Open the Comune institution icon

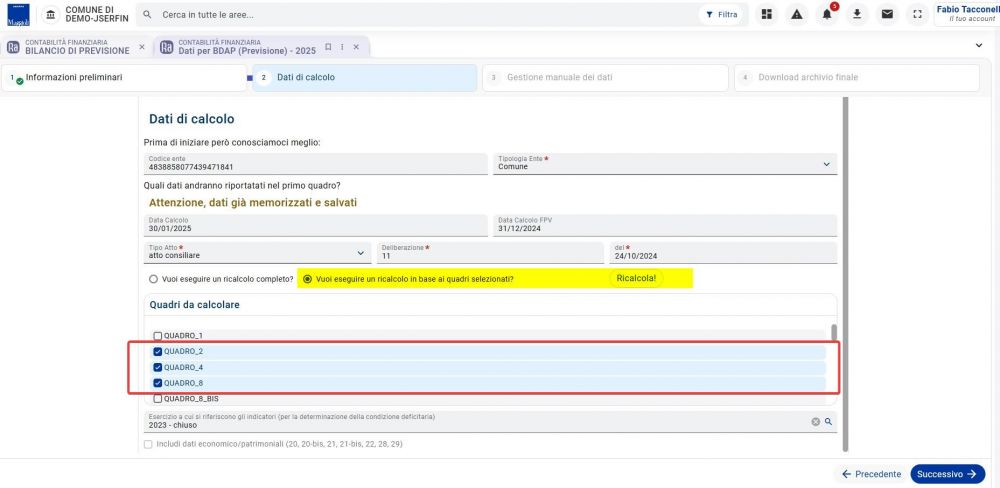coord(51,15)
